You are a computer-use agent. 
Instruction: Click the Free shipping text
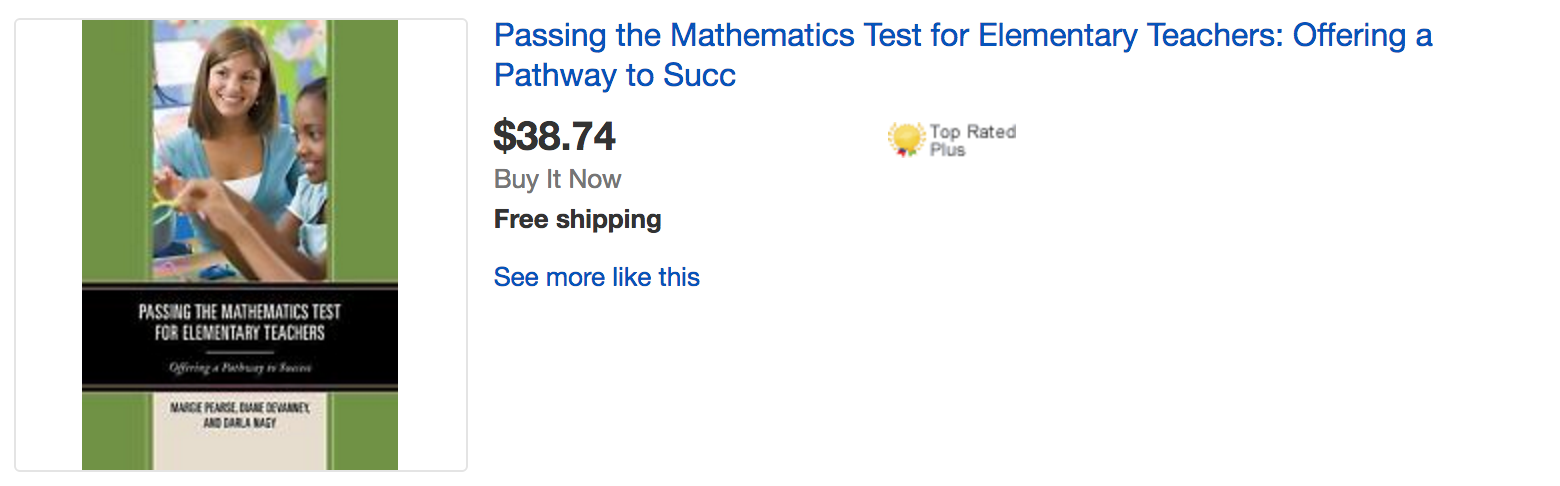[x=577, y=219]
